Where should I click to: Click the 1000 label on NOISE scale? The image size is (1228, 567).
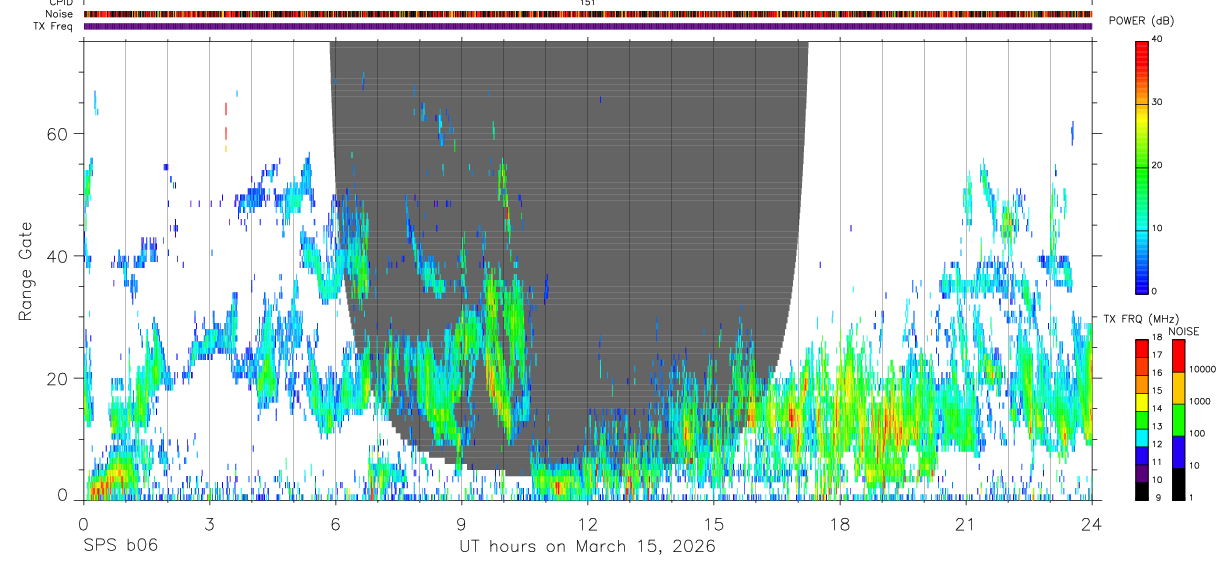1200,401
